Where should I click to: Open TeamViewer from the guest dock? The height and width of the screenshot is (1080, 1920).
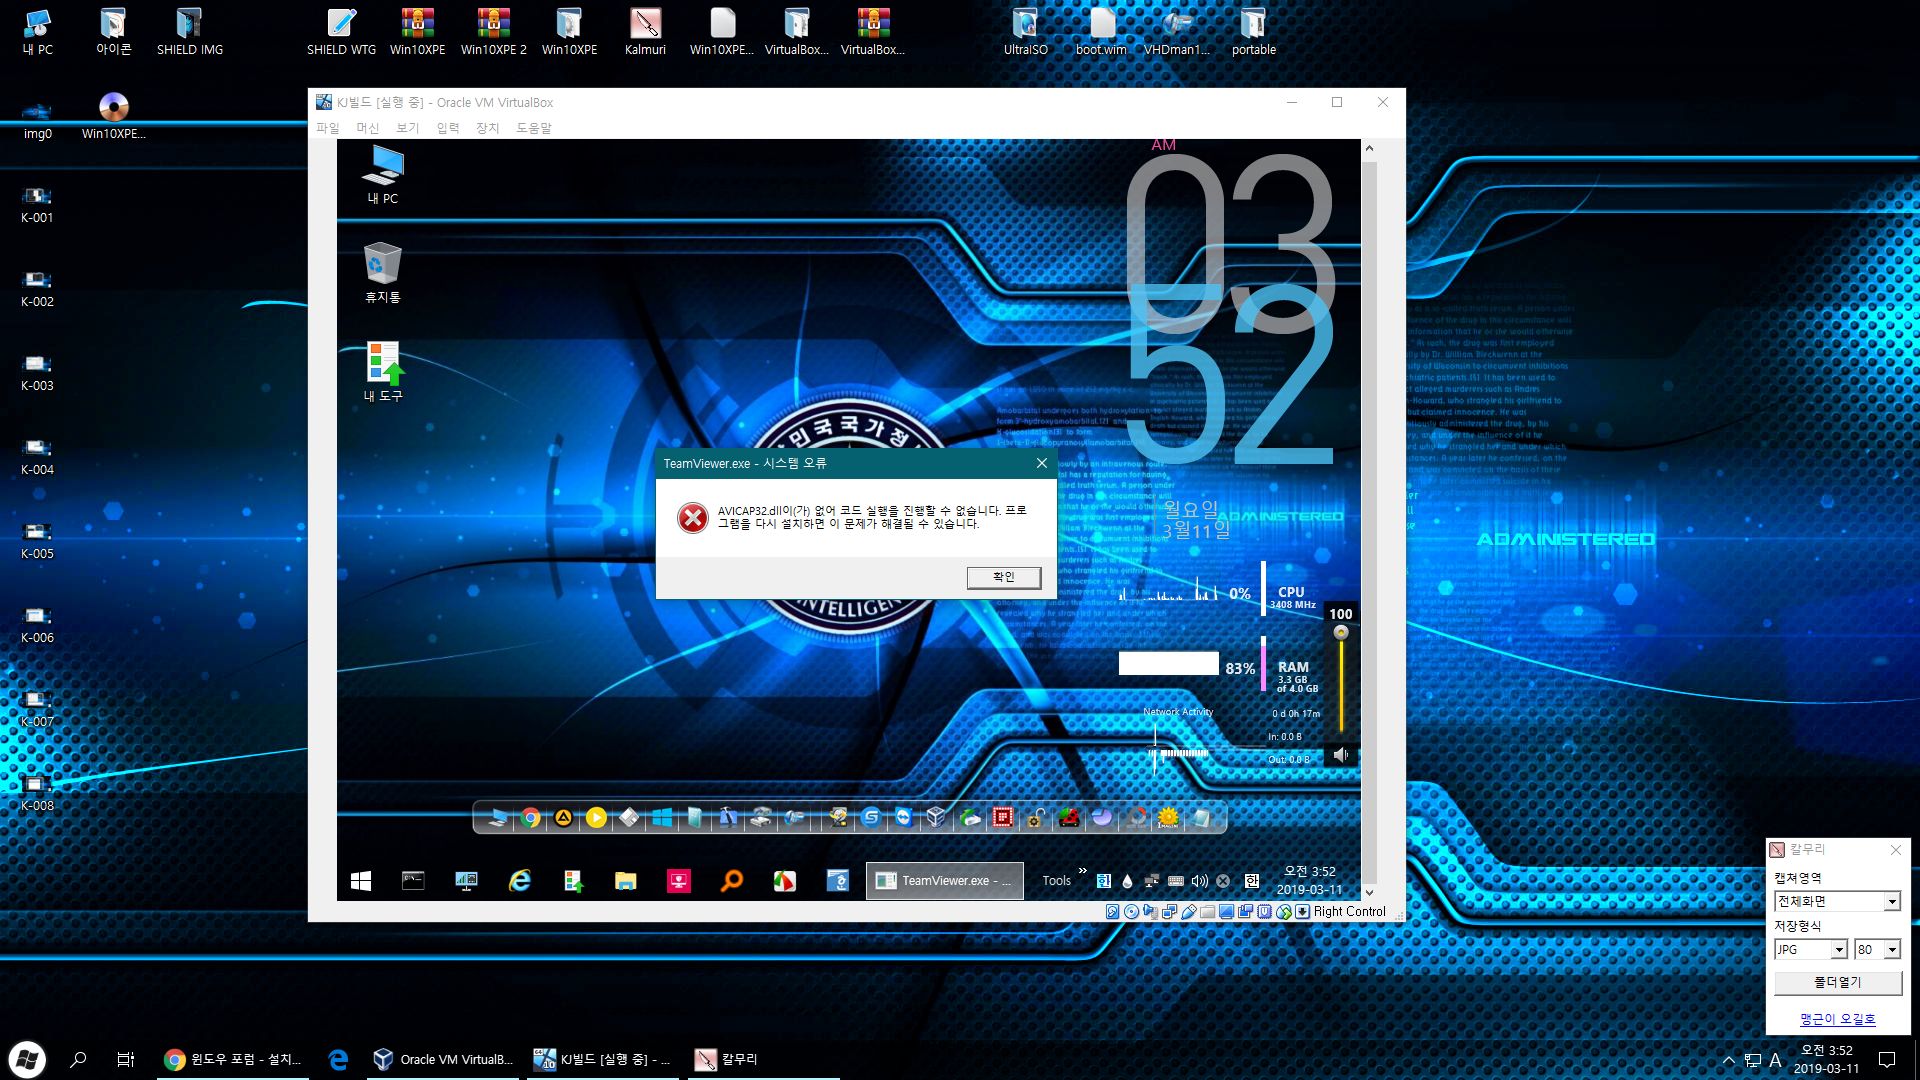click(x=904, y=818)
